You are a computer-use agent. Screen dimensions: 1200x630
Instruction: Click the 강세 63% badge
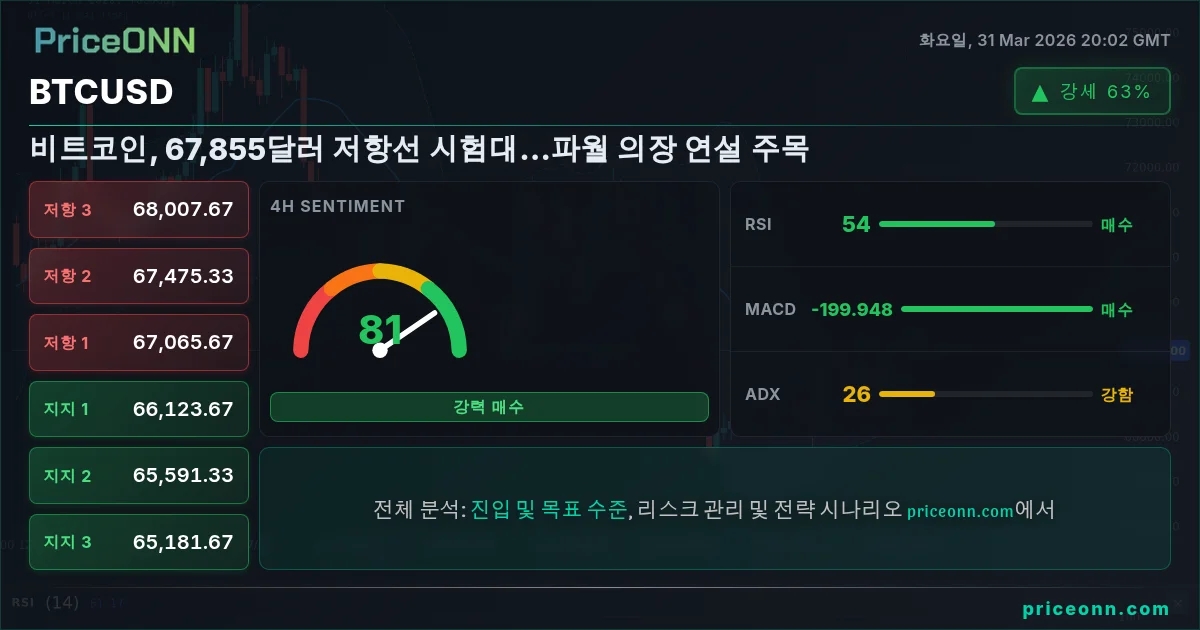point(1092,92)
